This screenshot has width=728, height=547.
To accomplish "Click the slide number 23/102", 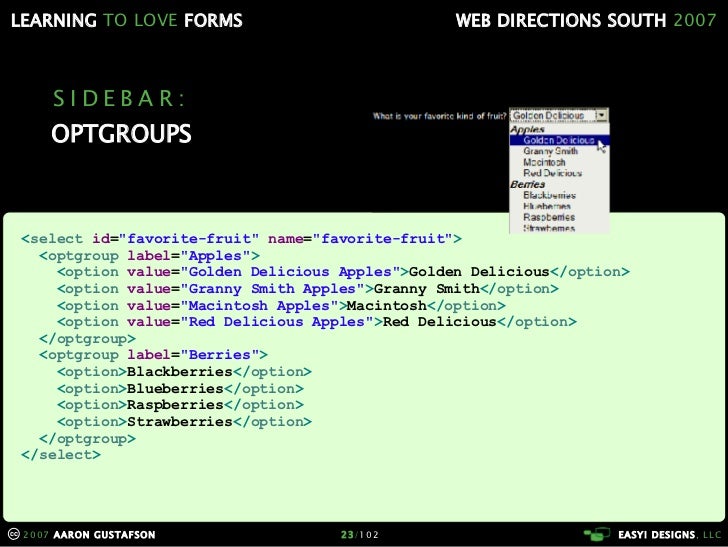I will pos(360,534).
